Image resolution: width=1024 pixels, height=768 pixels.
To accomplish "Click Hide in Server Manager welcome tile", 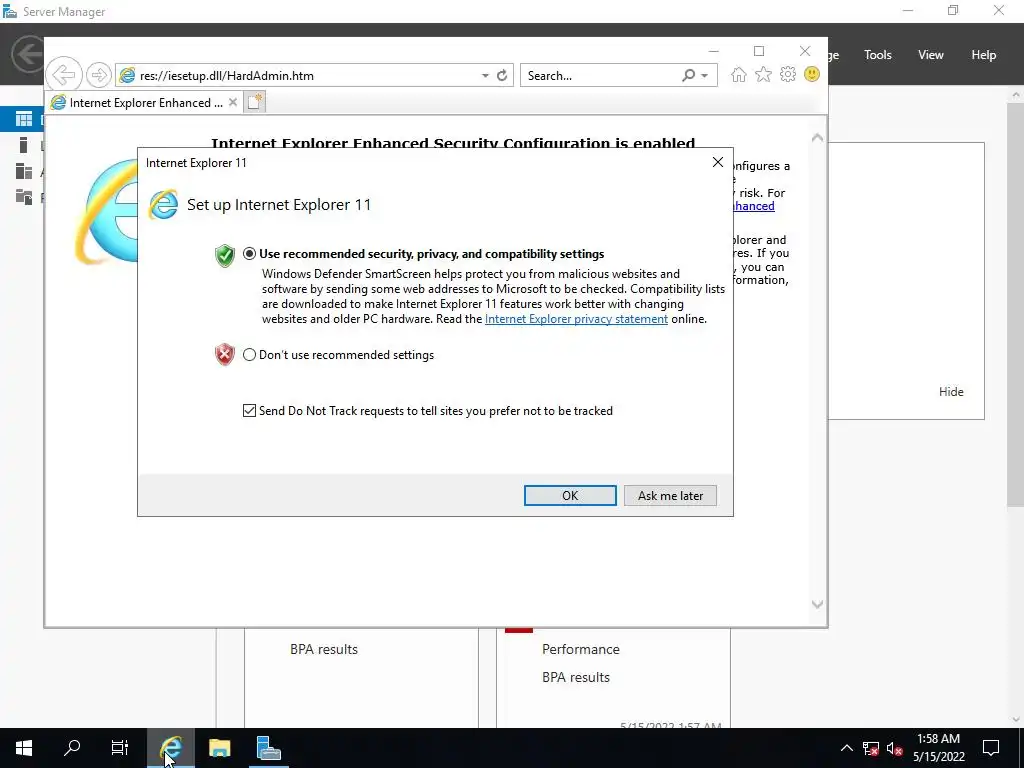I will [951, 392].
